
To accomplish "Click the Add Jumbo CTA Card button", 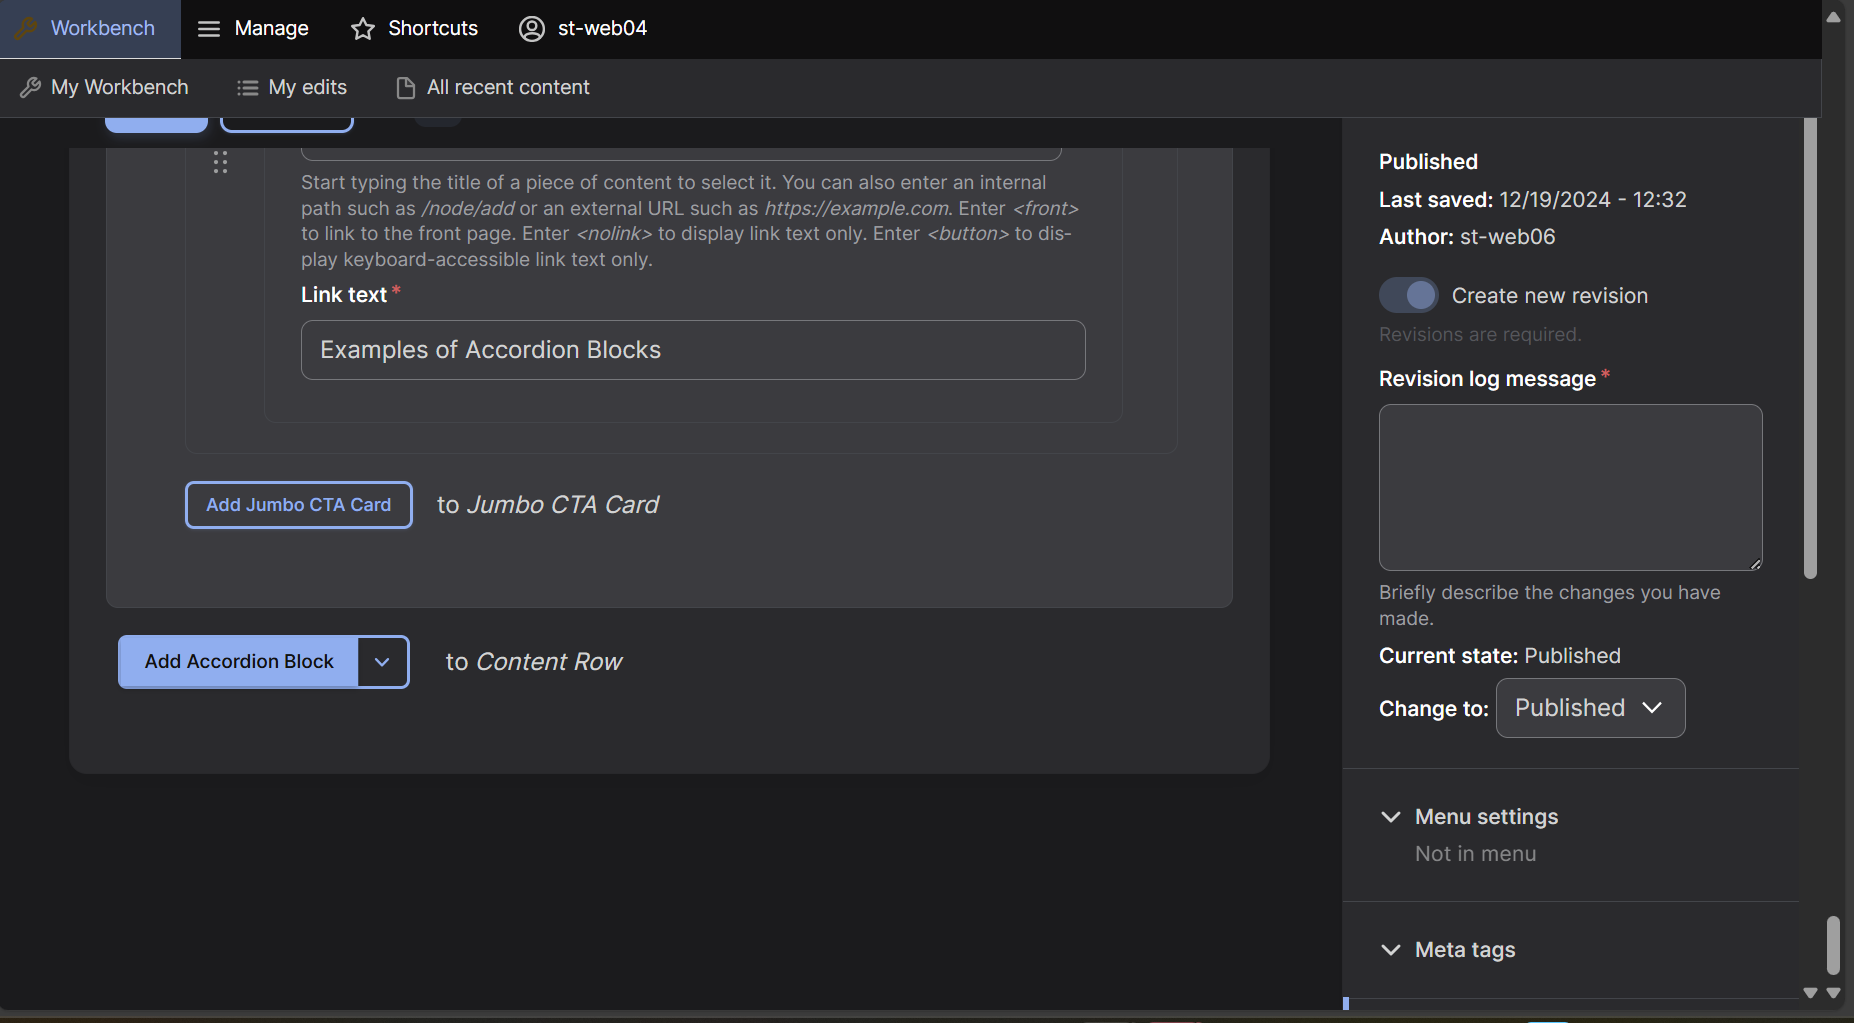I will click(299, 505).
